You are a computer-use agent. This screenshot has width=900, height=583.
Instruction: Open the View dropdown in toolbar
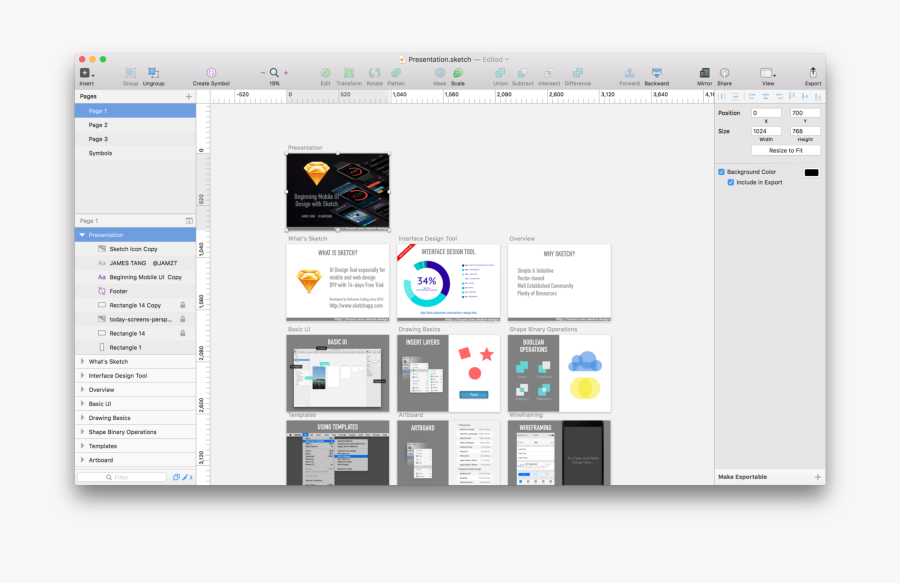tap(768, 73)
